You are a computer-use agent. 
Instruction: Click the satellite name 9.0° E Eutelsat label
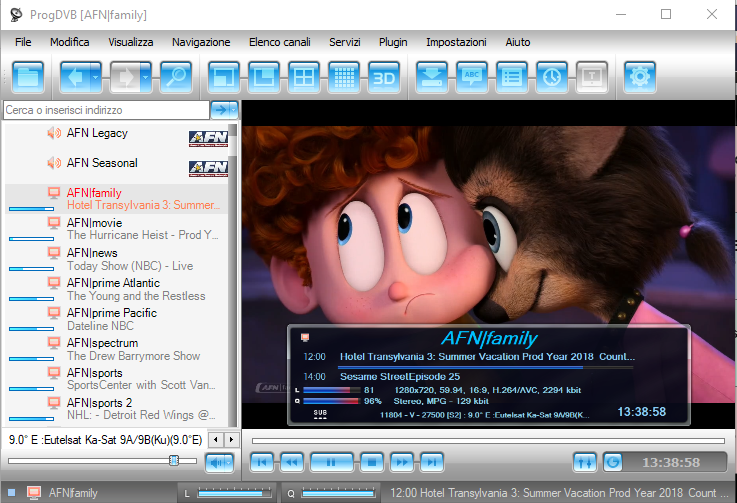click(105, 440)
